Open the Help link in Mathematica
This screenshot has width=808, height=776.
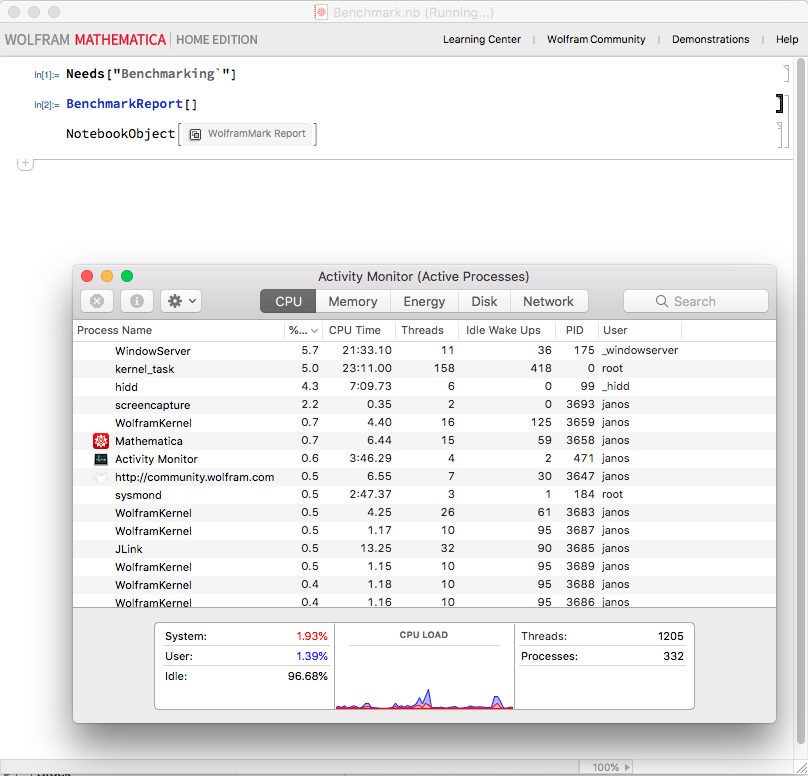point(787,39)
